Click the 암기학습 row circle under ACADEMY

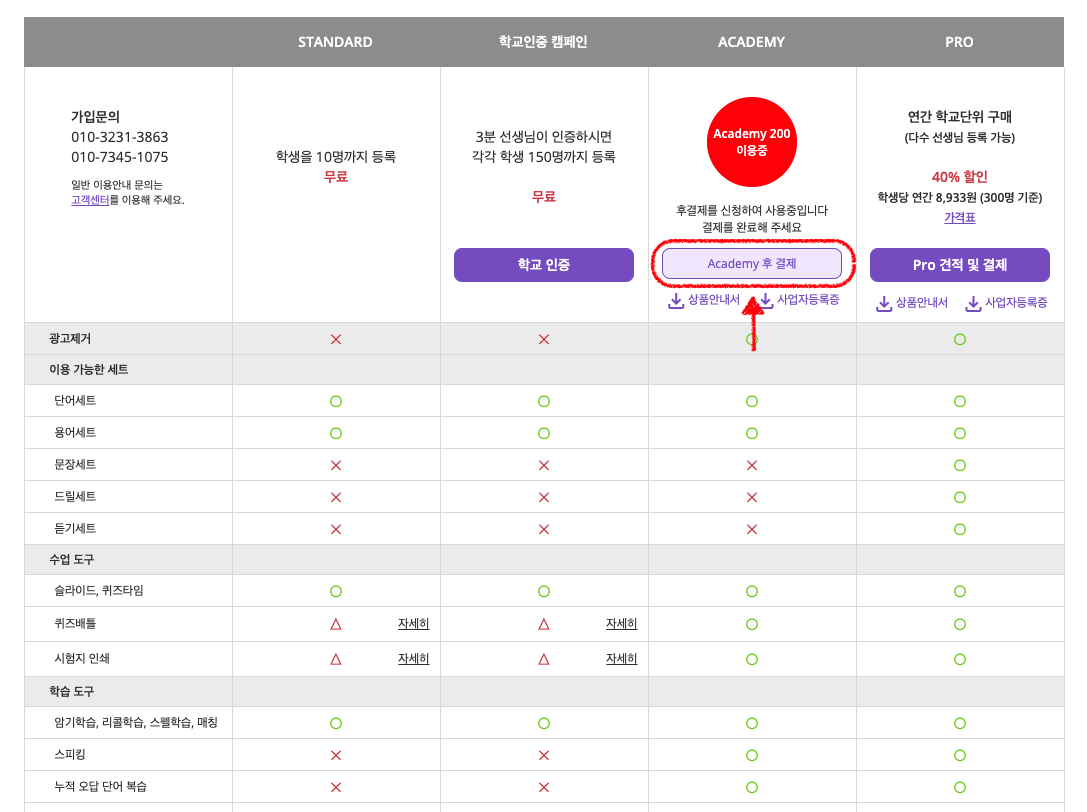[751, 723]
